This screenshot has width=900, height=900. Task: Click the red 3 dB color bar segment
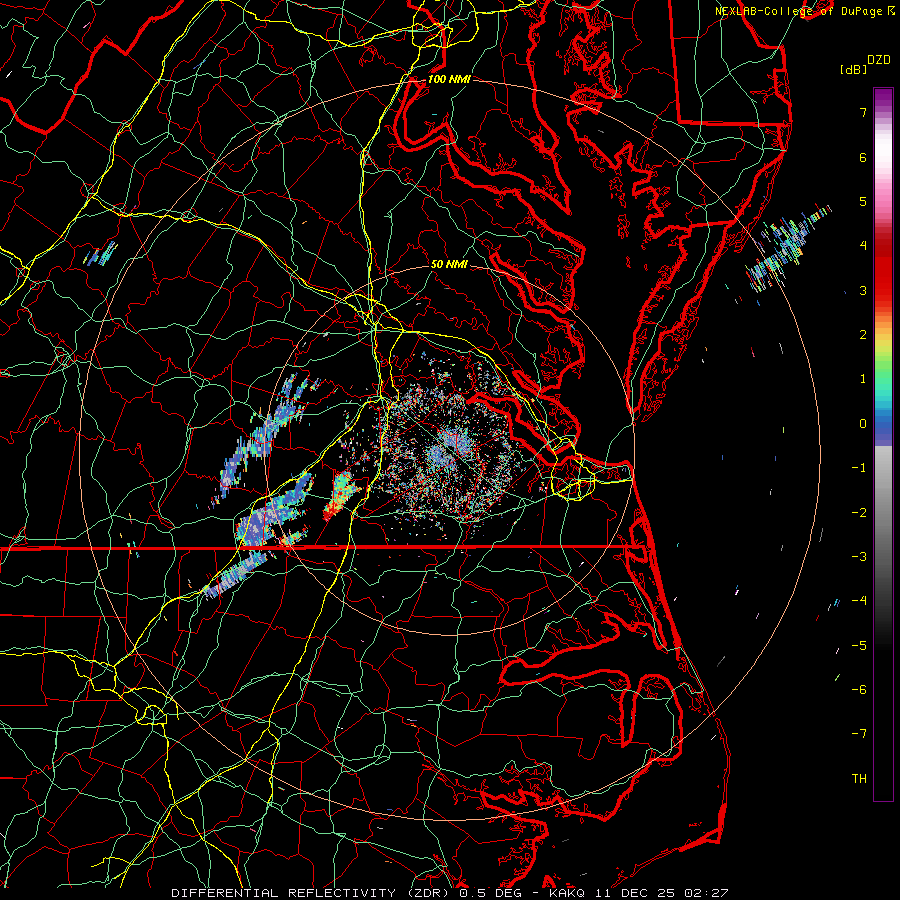(x=883, y=290)
